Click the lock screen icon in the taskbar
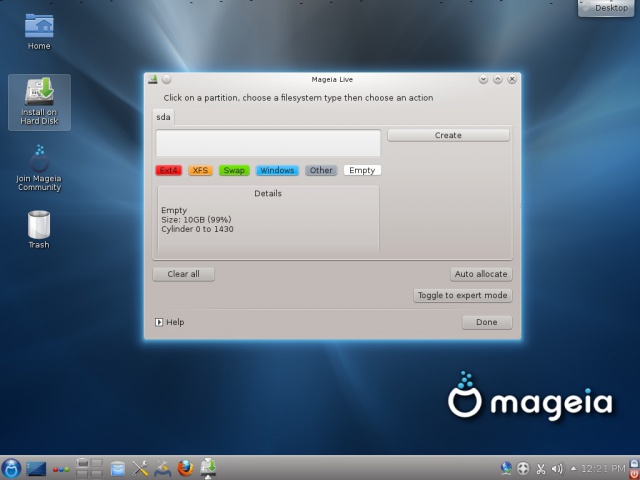This screenshot has height=480, width=640. (x=634, y=463)
